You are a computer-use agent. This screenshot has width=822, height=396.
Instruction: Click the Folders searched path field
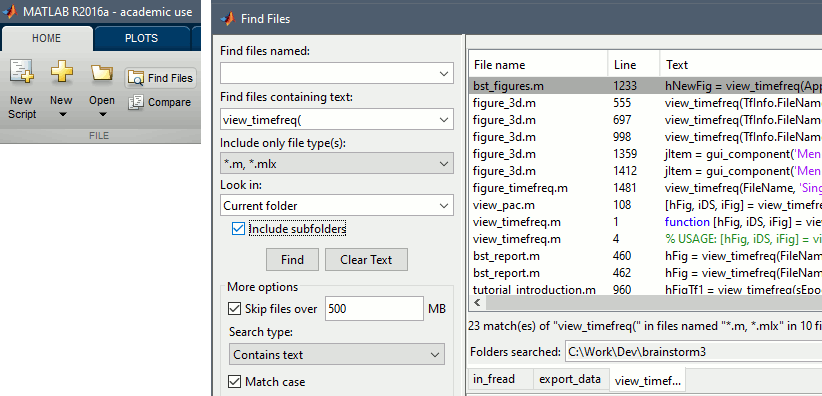[x=693, y=351]
